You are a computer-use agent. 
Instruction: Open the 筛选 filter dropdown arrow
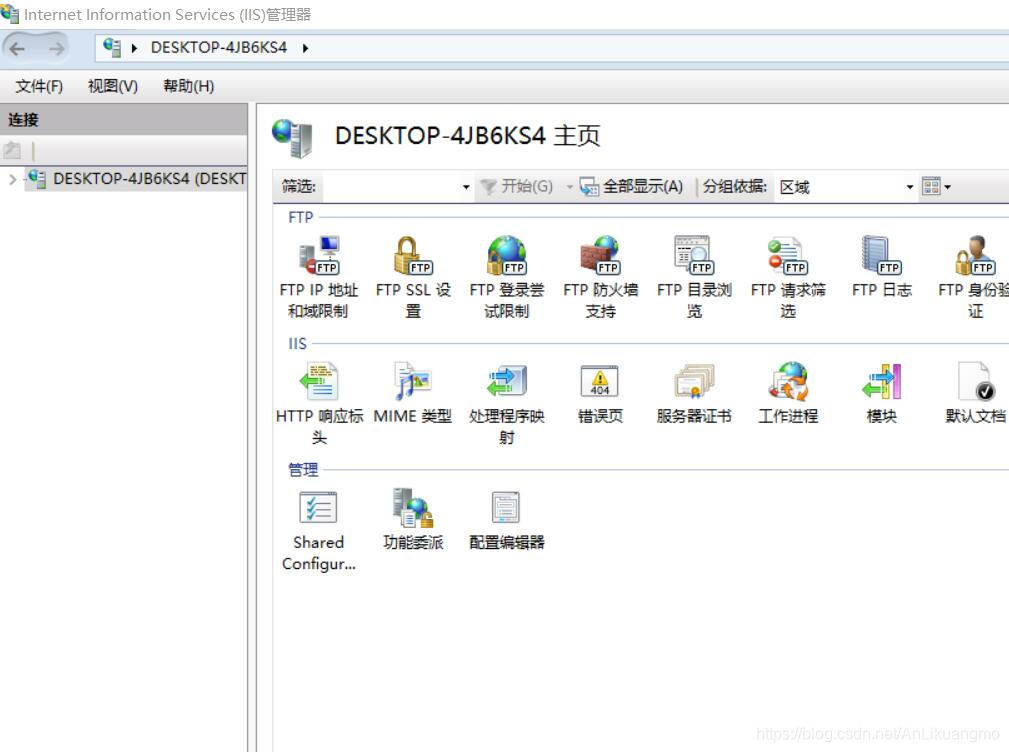coord(466,187)
